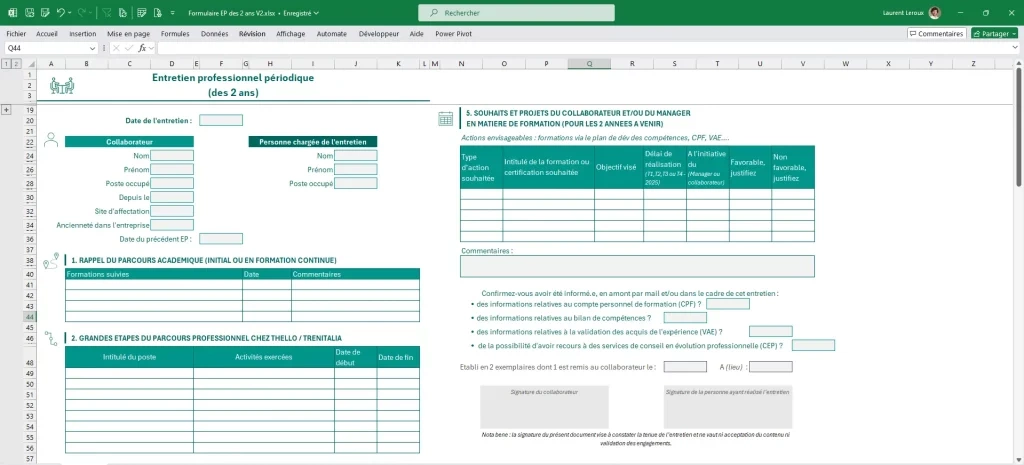Open the Automate tab
This screenshot has width=1024, height=465.
click(332, 33)
